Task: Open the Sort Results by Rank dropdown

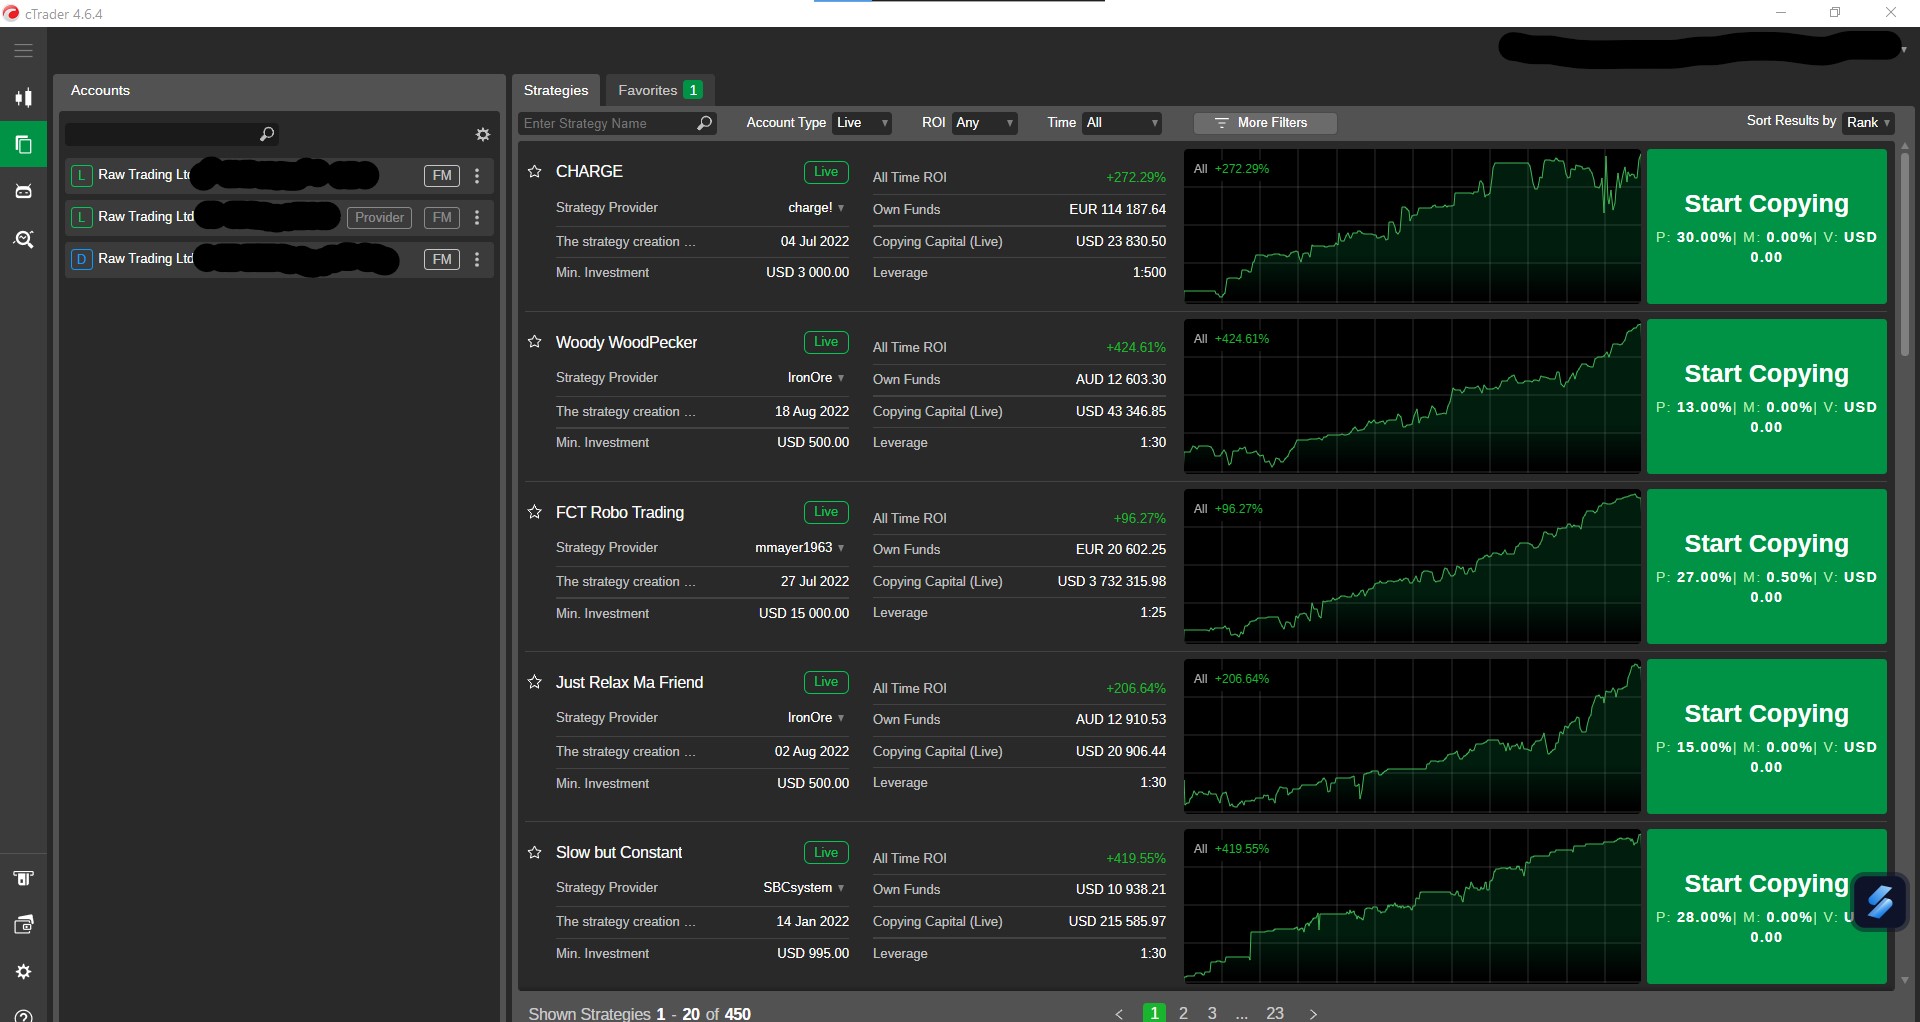Action: click(x=1868, y=122)
